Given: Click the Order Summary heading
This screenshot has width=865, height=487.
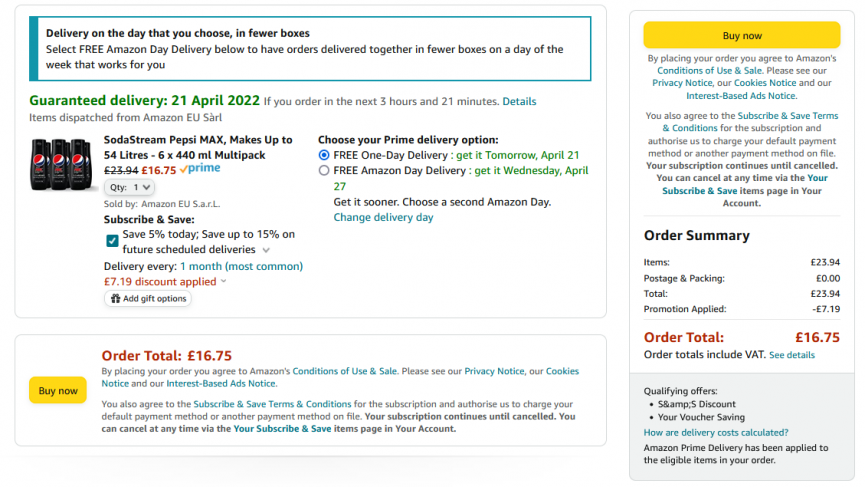Looking at the screenshot, I should point(697,236).
